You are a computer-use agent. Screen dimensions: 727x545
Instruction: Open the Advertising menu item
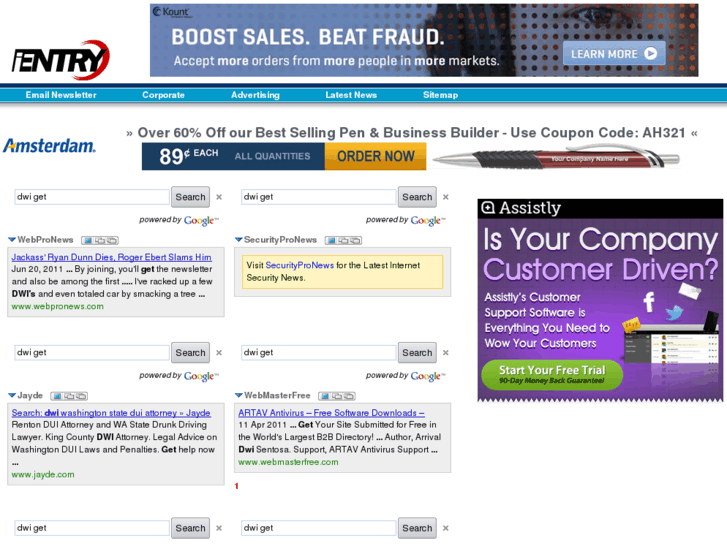point(255,95)
